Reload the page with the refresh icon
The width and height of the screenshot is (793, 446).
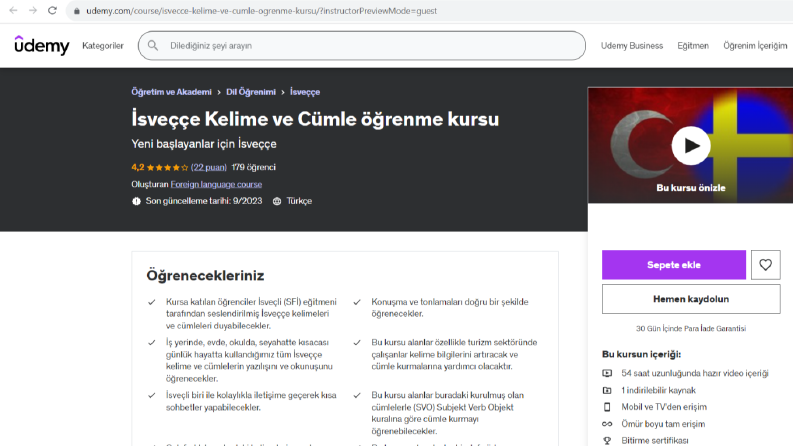pos(52,10)
